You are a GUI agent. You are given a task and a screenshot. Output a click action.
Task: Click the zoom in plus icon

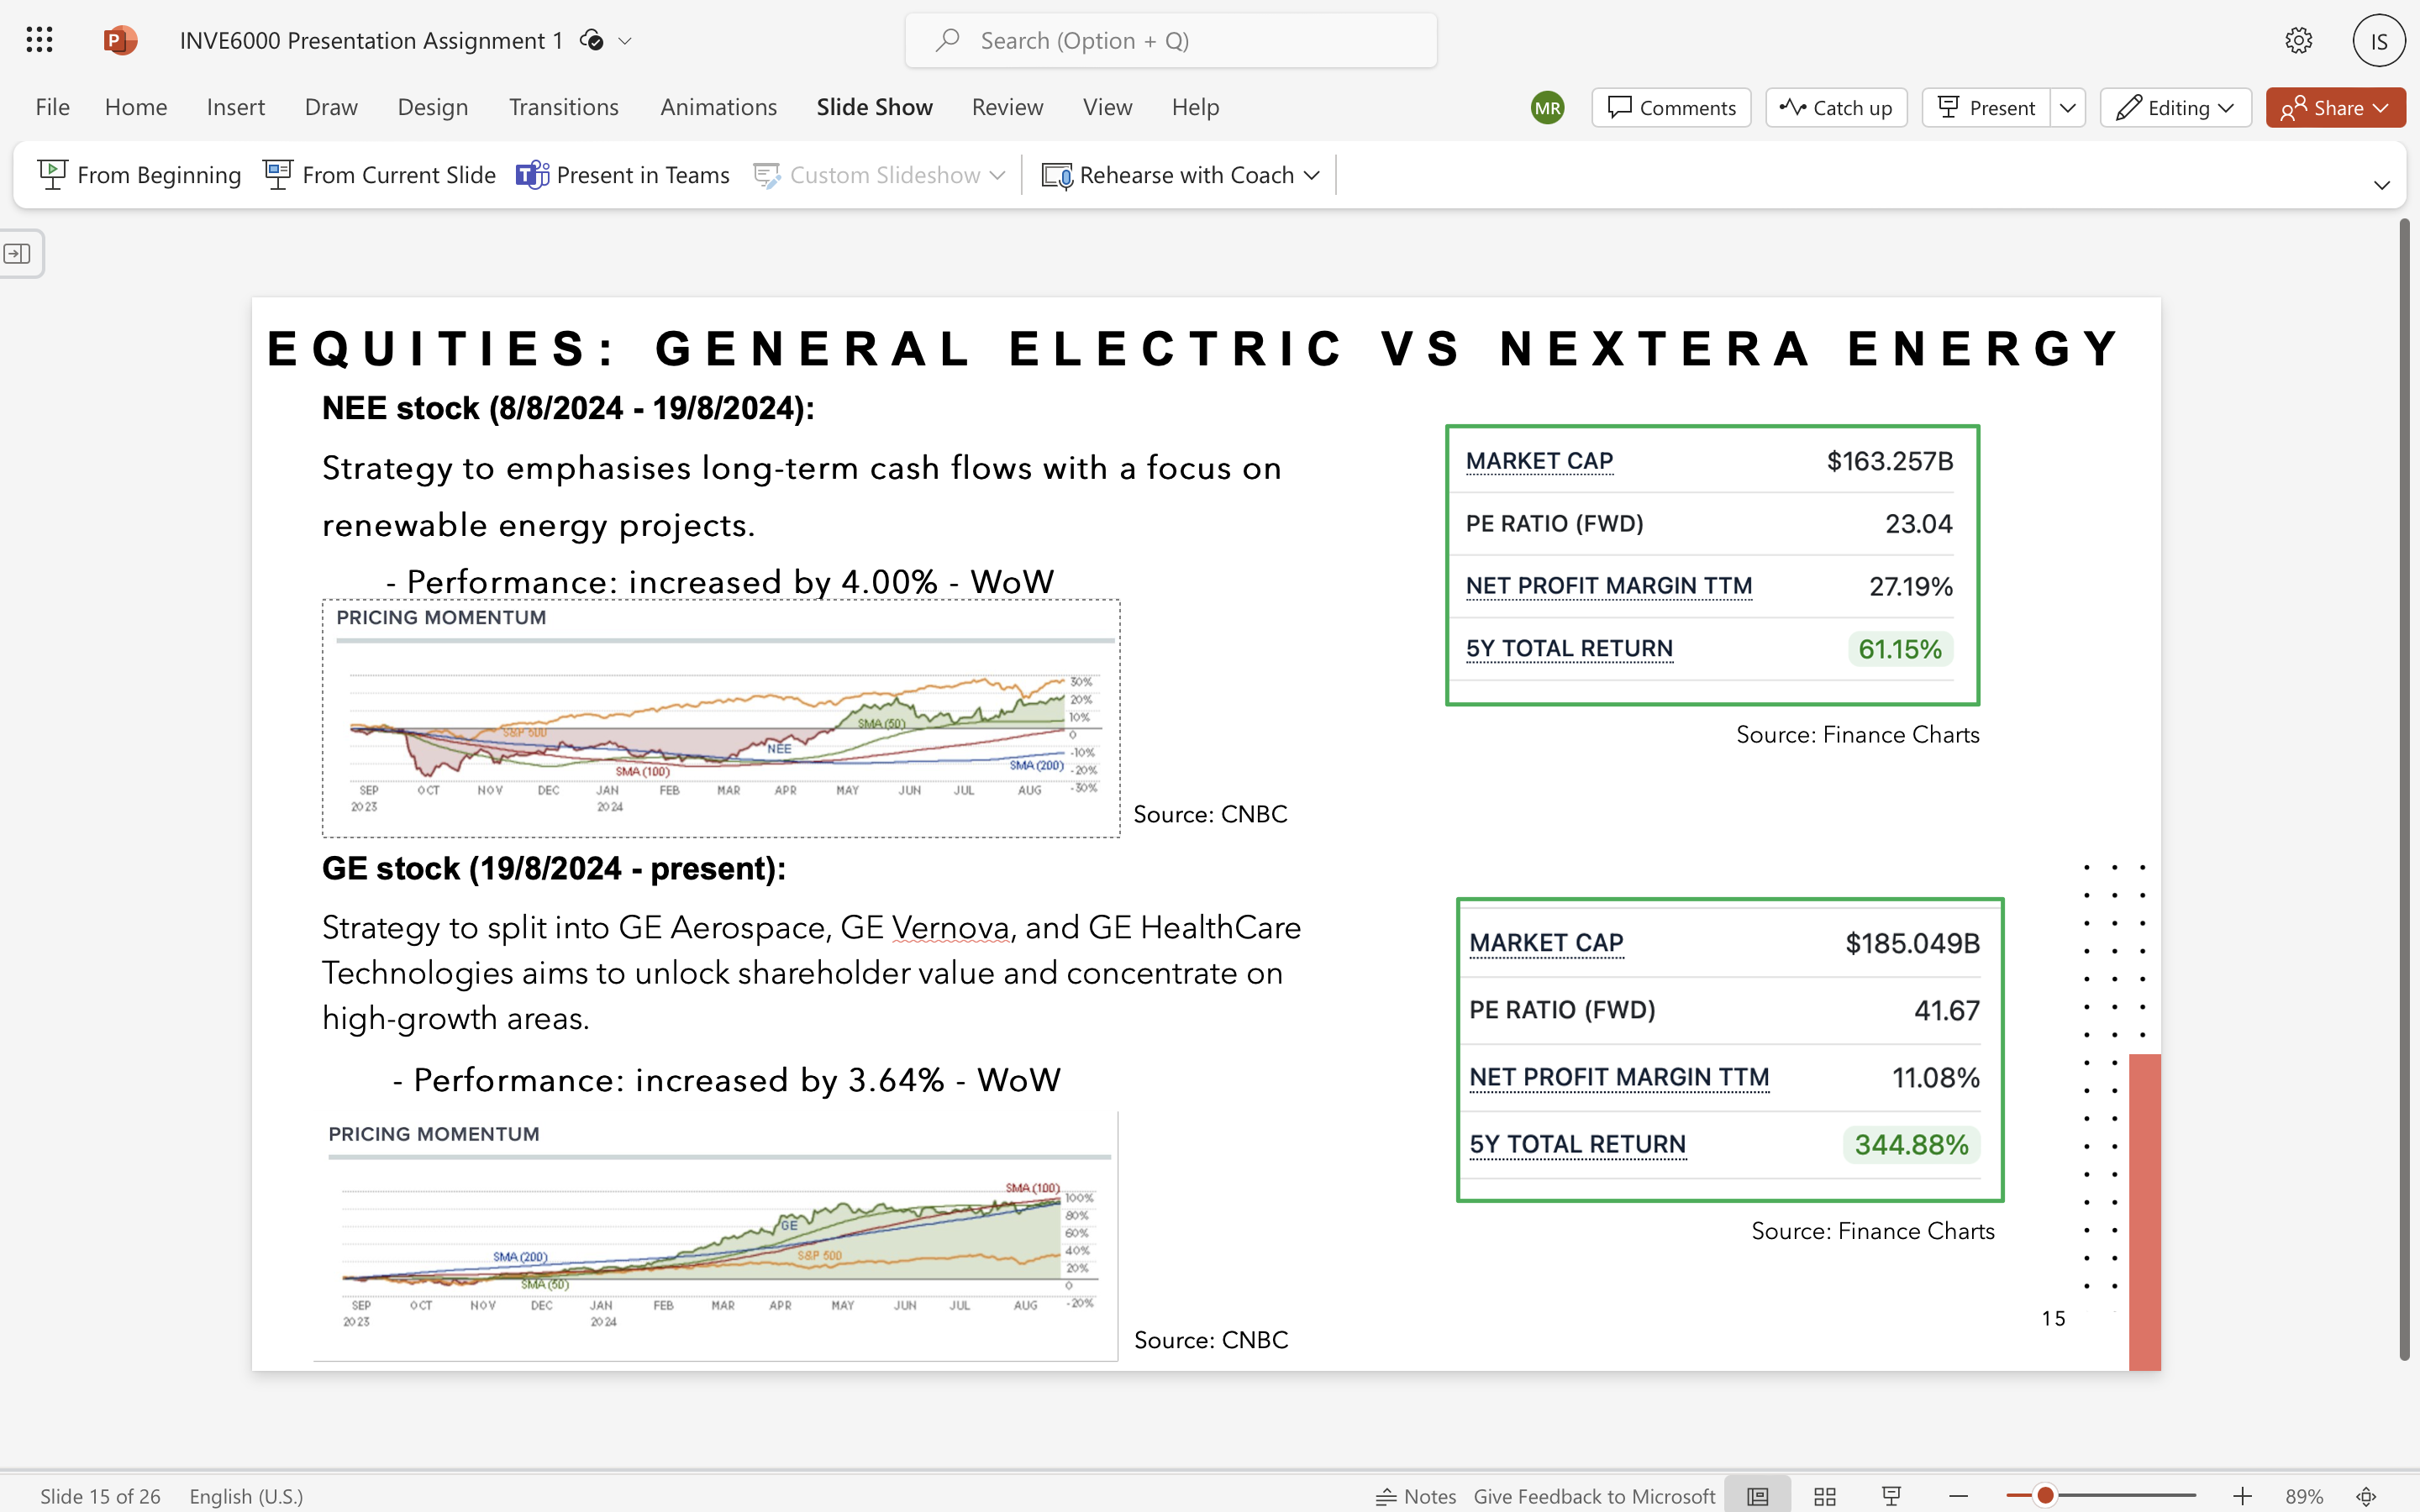pos(2243,1496)
